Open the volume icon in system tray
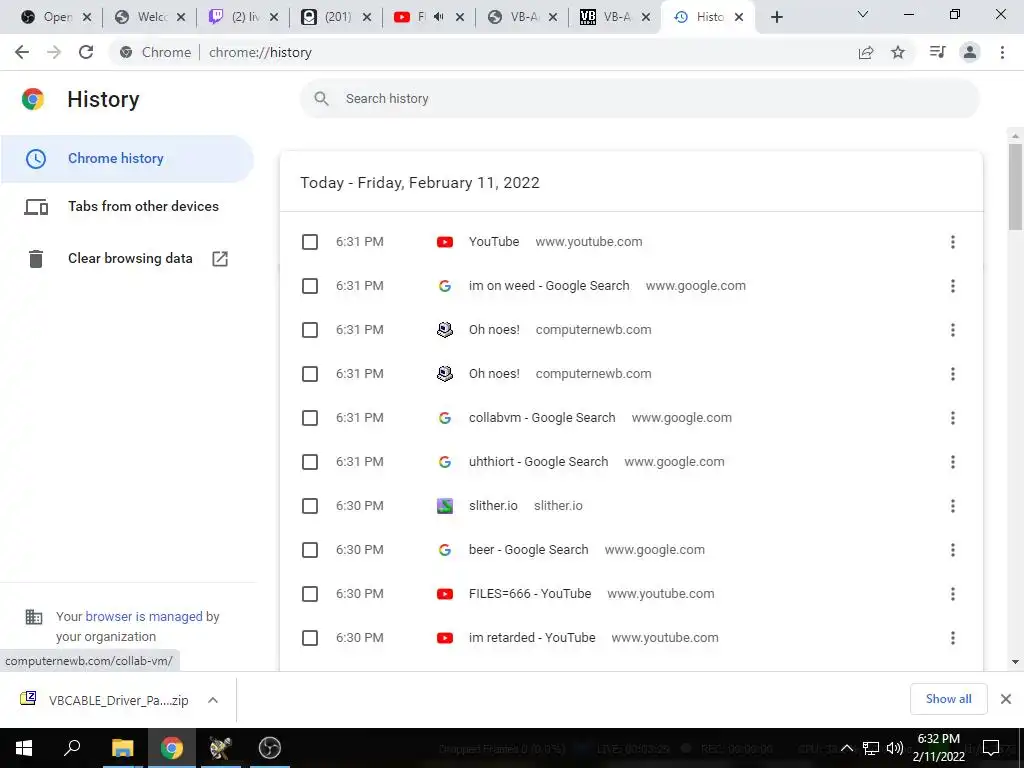The image size is (1024, 768). [x=895, y=748]
